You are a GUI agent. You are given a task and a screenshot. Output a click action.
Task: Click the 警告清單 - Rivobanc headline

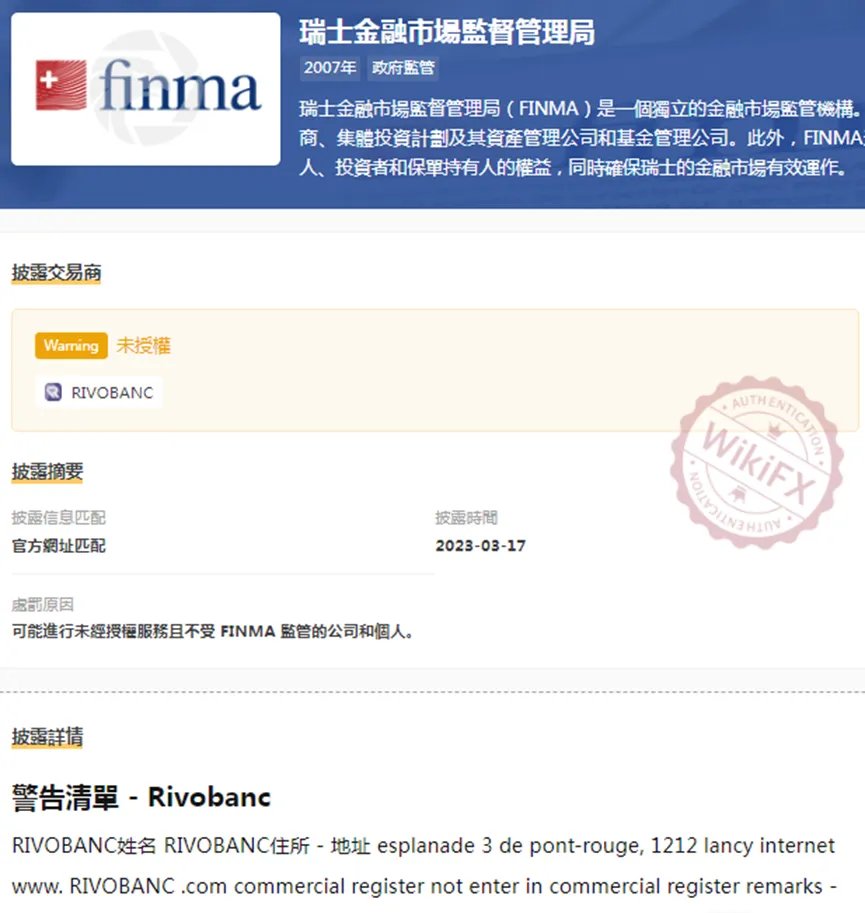tap(141, 797)
